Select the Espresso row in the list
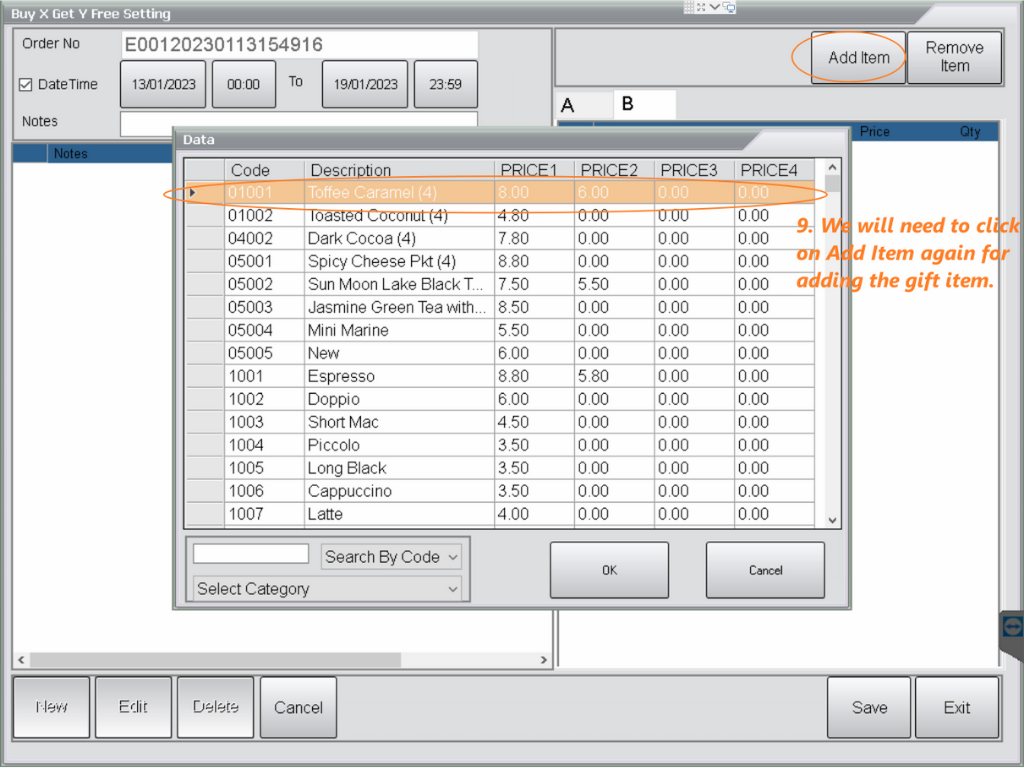 click(341, 376)
